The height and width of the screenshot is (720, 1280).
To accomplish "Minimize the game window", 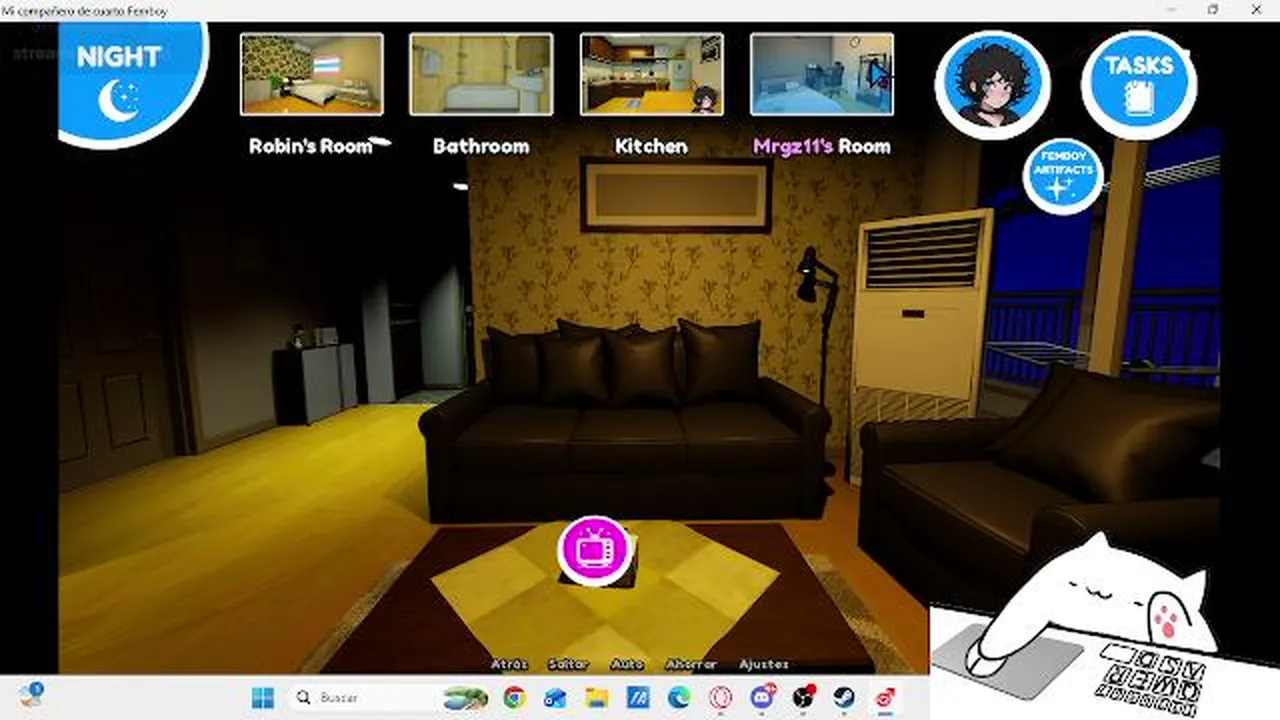I will [x=1169, y=10].
